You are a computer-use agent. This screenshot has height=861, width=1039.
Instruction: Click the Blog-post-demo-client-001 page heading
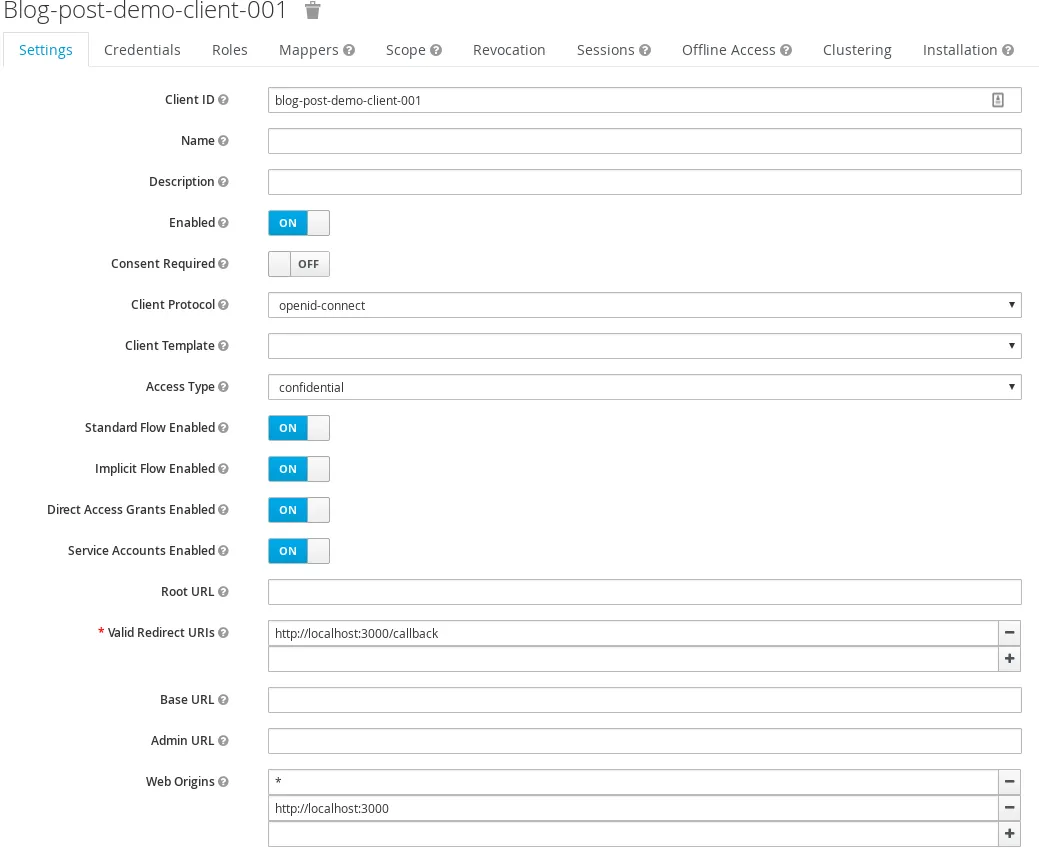(x=145, y=10)
